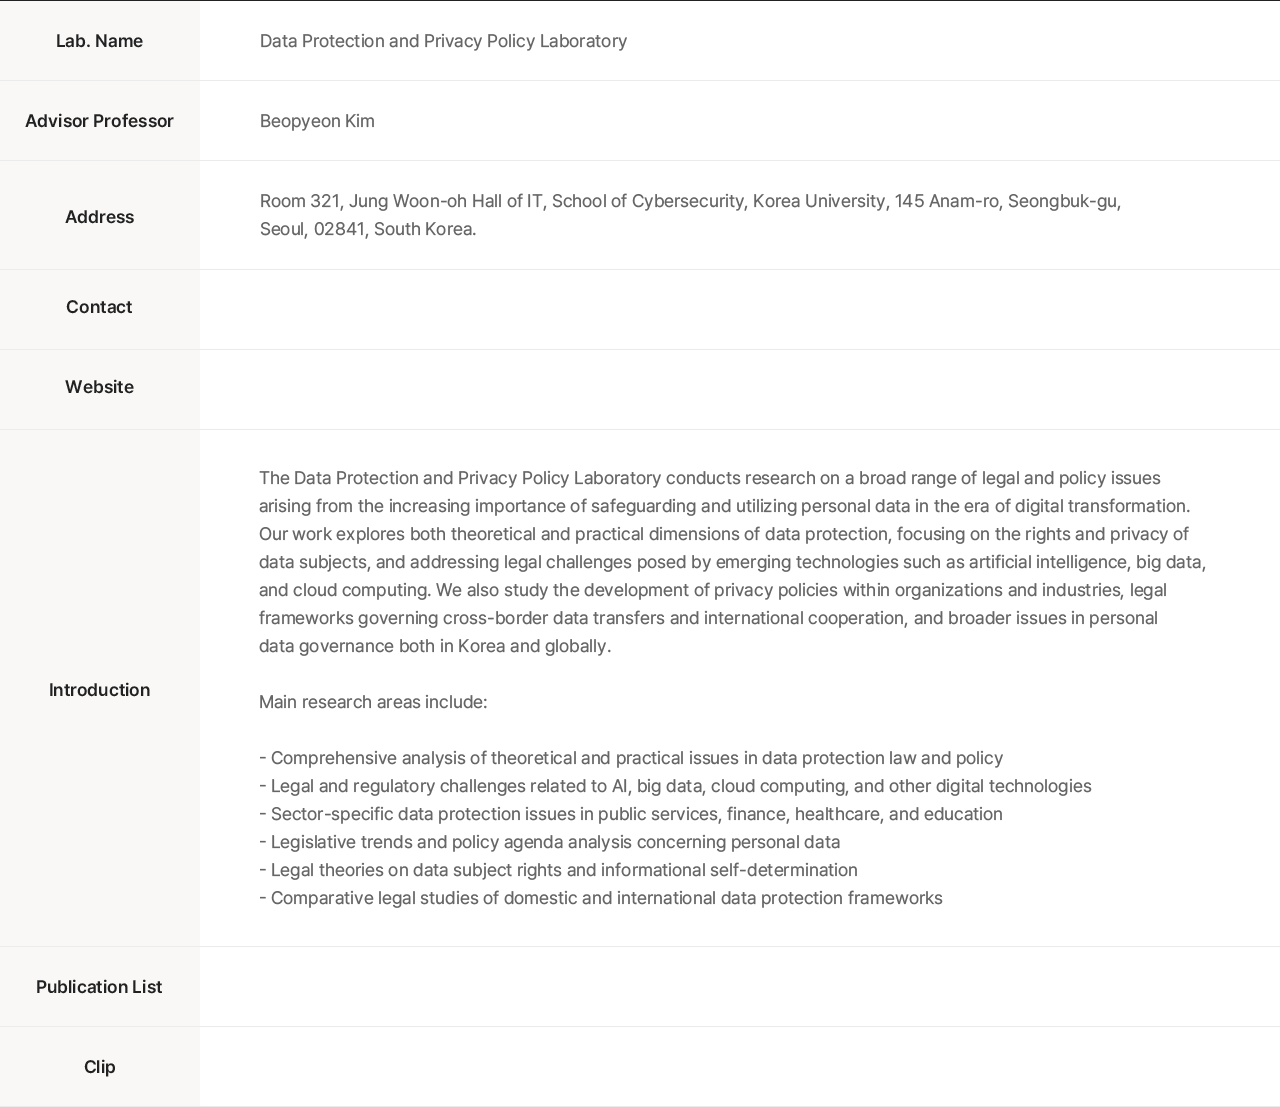
Task: Click the empty Website value cell
Action: [x=740, y=387]
